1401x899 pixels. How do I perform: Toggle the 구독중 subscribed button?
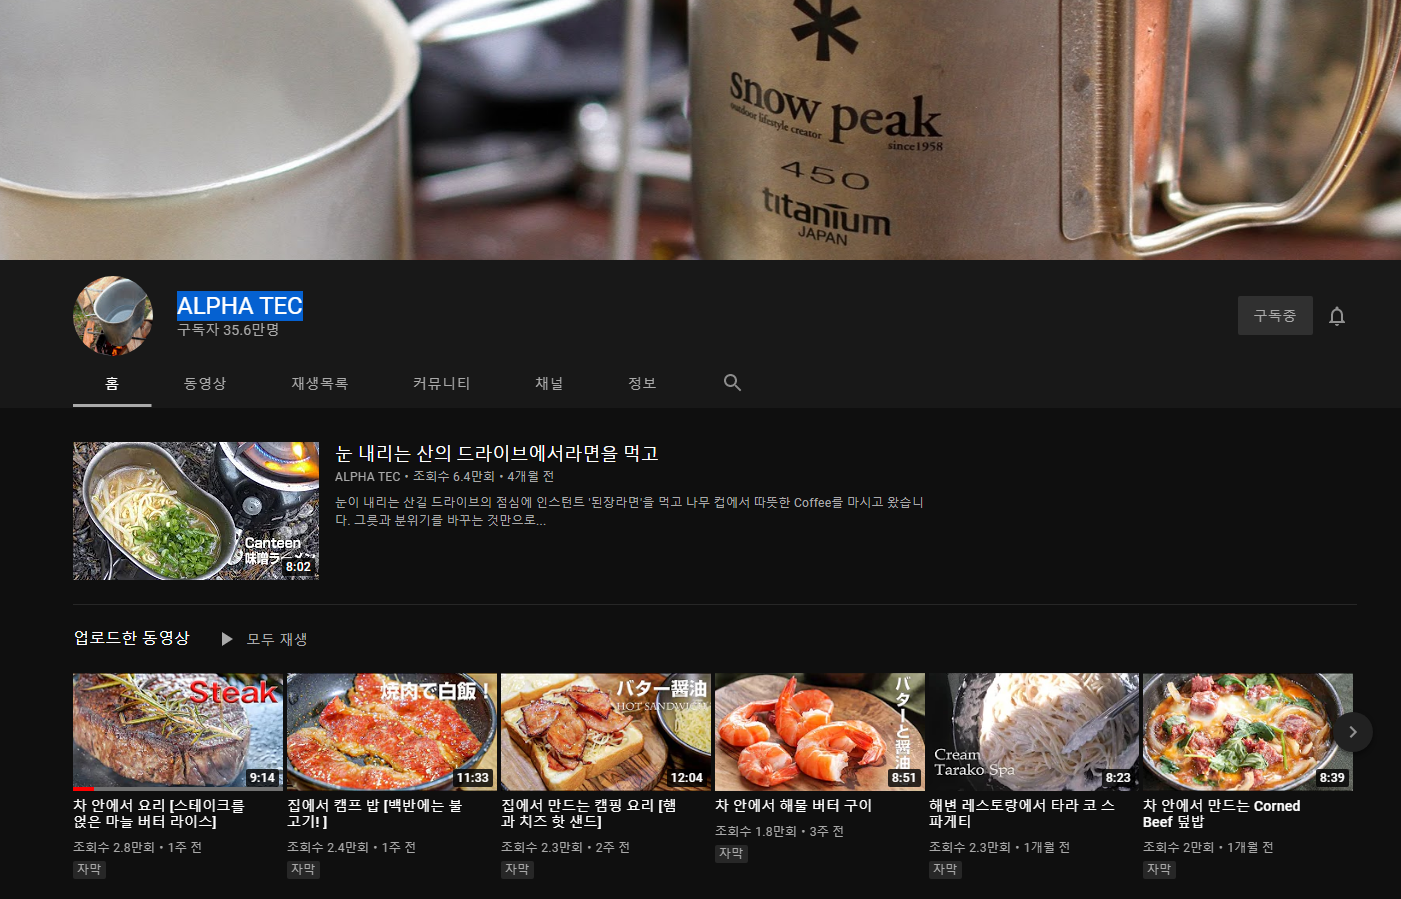1275,316
